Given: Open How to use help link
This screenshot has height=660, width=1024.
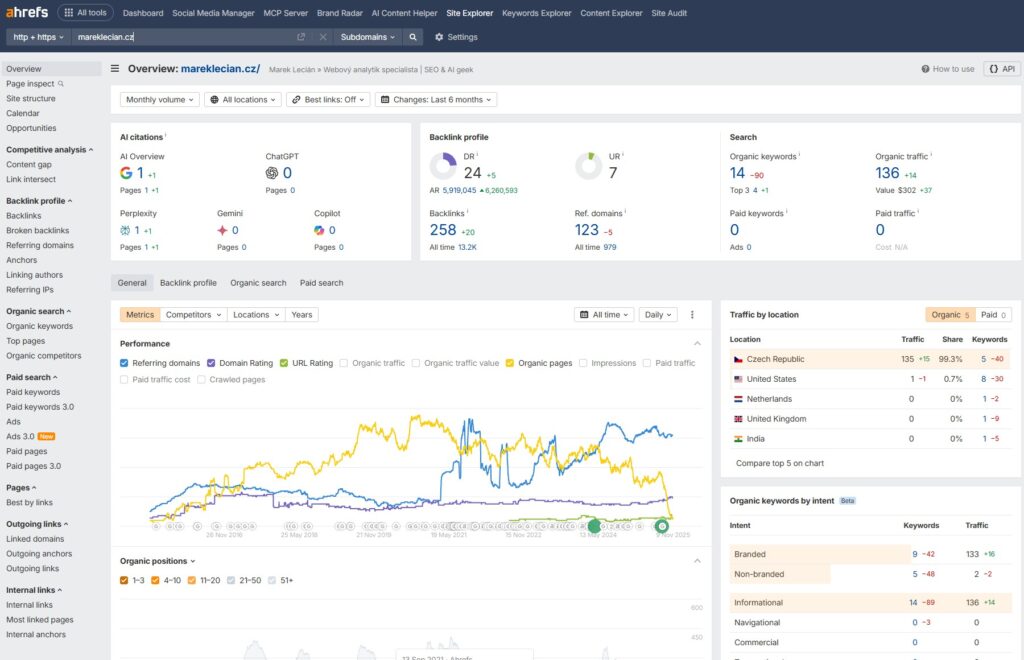Looking at the screenshot, I should pyautogui.click(x=947, y=69).
